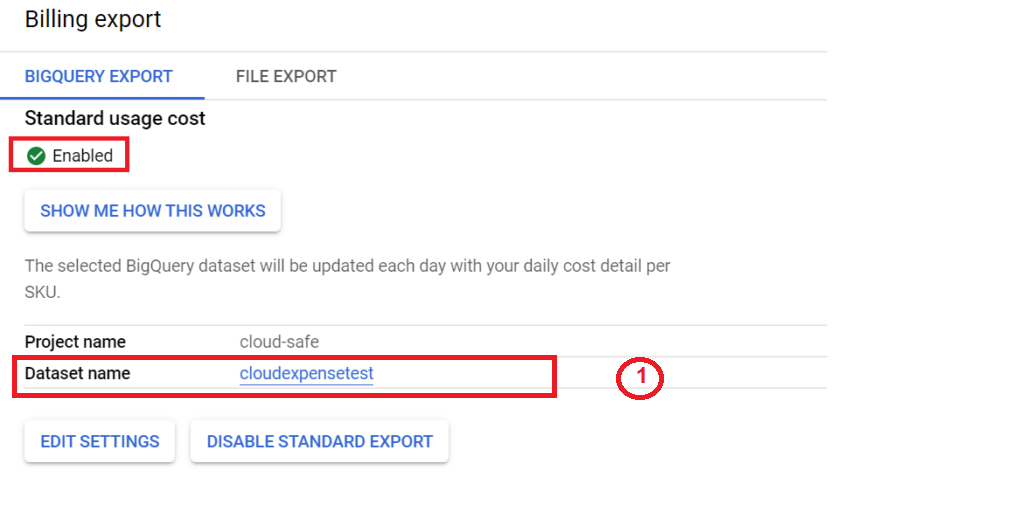Click the Standard usage cost heading
This screenshot has height=519, width=1024.
pyautogui.click(x=115, y=118)
